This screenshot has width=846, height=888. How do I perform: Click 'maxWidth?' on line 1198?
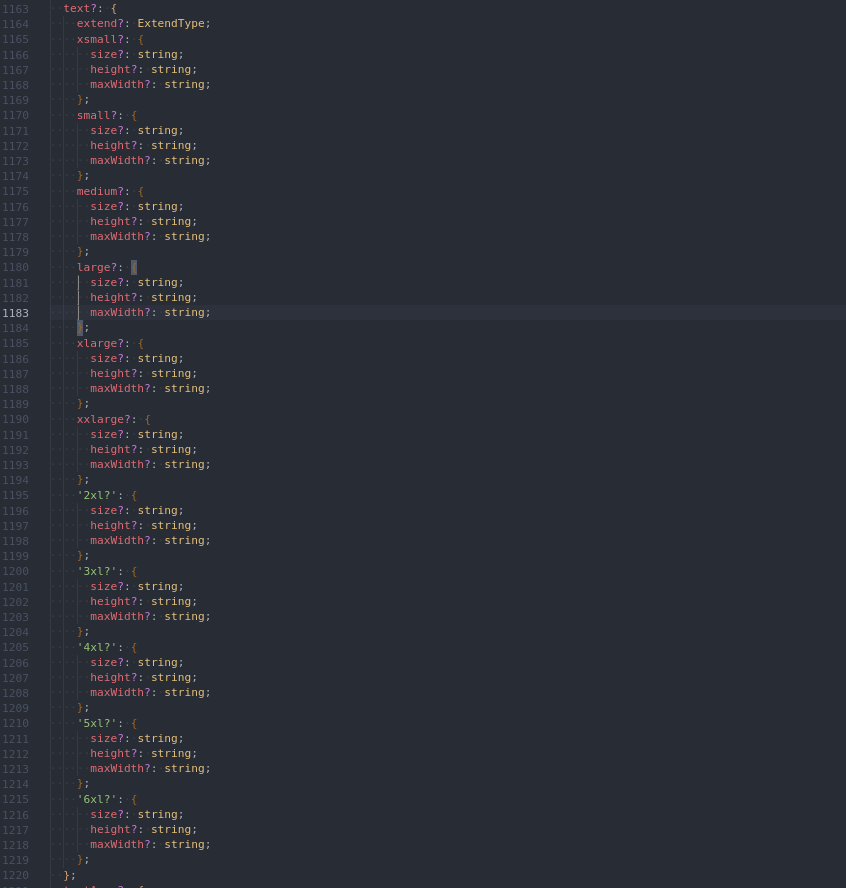pos(121,541)
